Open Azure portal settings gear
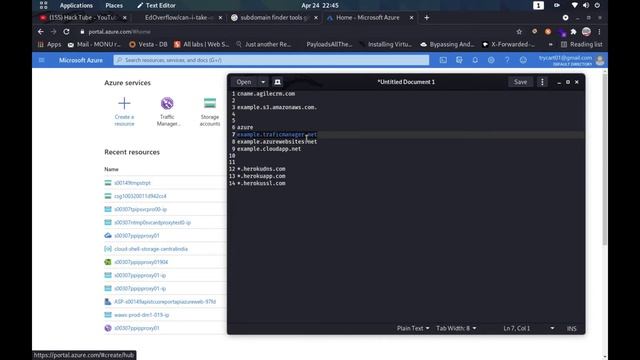 [x=491, y=60]
